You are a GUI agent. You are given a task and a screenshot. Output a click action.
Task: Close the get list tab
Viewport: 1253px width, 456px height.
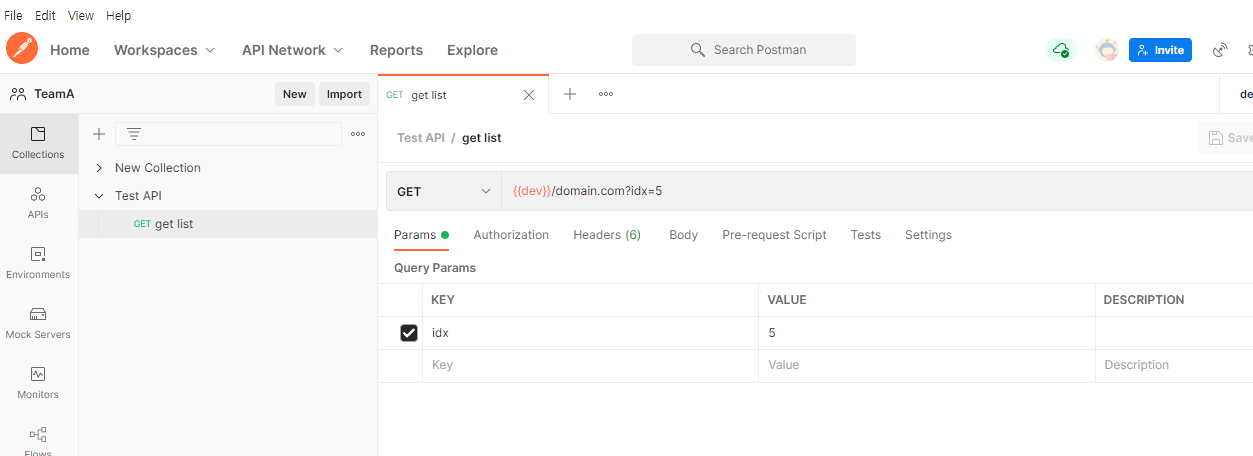tap(529, 95)
